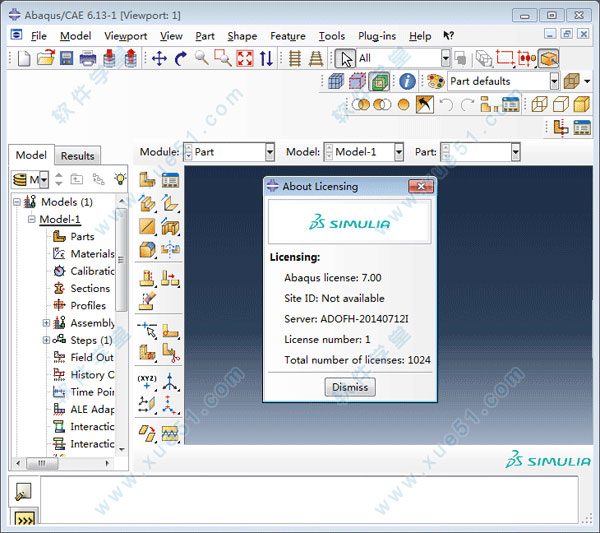This screenshot has height=533, width=600.
Task: Expand the Steps (1) tree node
Action: point(46,340)
